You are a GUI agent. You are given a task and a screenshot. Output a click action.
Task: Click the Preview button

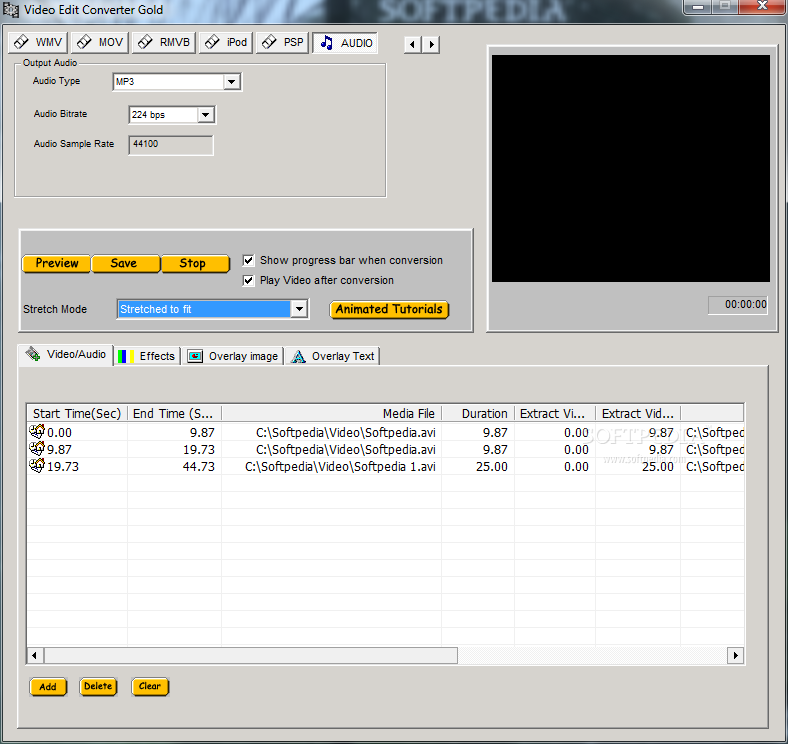[56, 263]
